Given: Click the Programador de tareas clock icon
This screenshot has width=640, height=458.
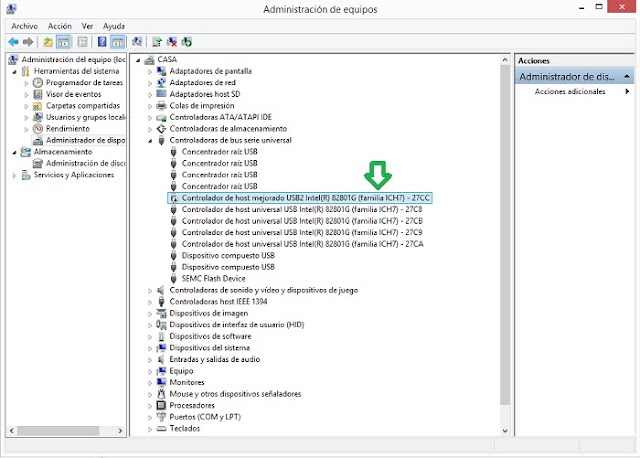Looking at the screenshot, I should pos(38,82).
